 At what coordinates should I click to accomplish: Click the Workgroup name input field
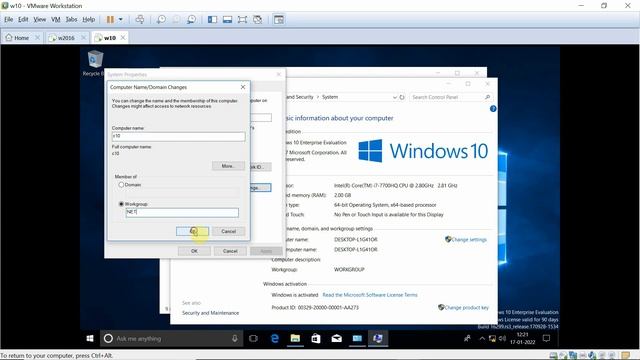click(x=182, y=212)
